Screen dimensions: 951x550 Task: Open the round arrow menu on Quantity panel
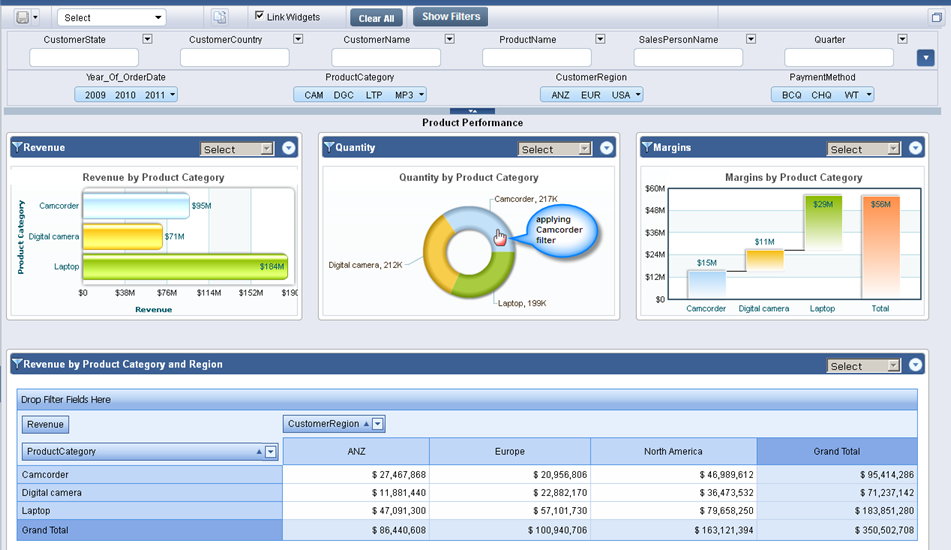606,148
